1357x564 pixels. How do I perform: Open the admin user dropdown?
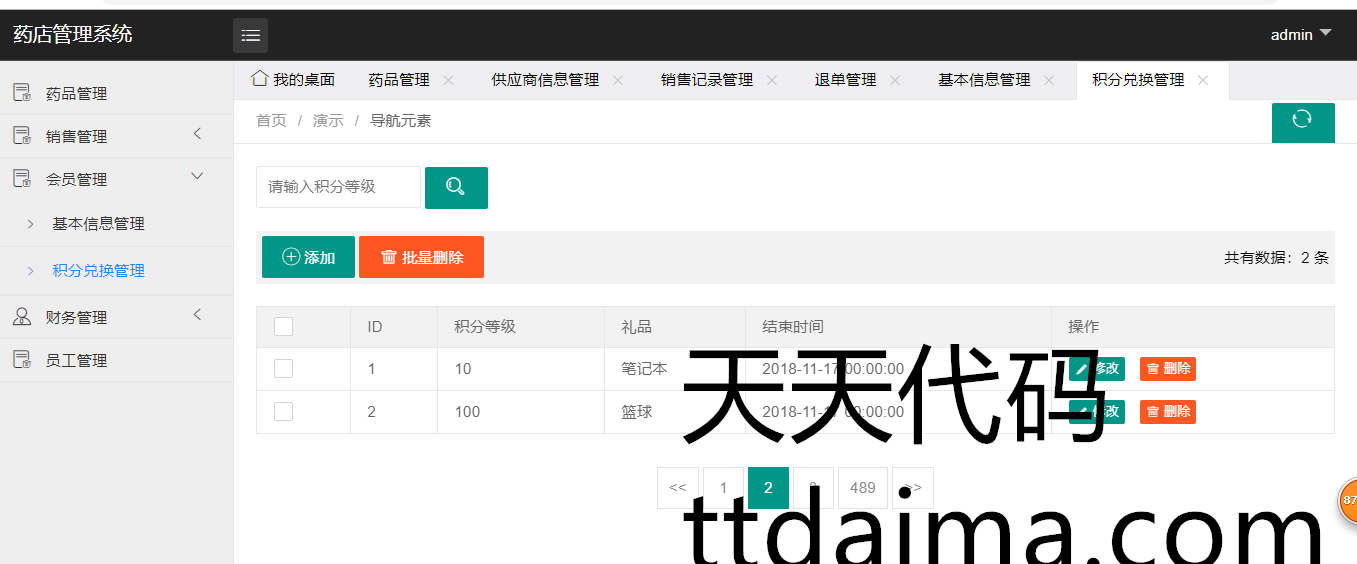coord(1300,35)
